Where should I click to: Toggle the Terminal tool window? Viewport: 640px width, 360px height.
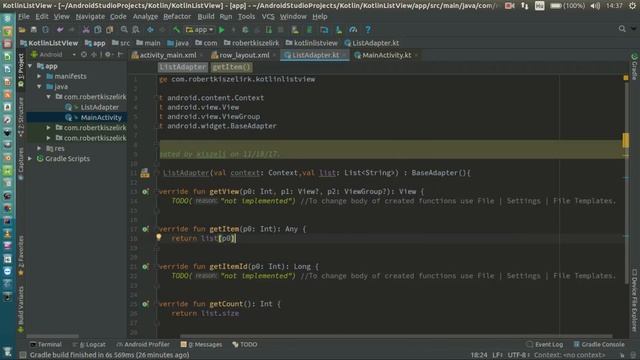click(x=46, y=344)
